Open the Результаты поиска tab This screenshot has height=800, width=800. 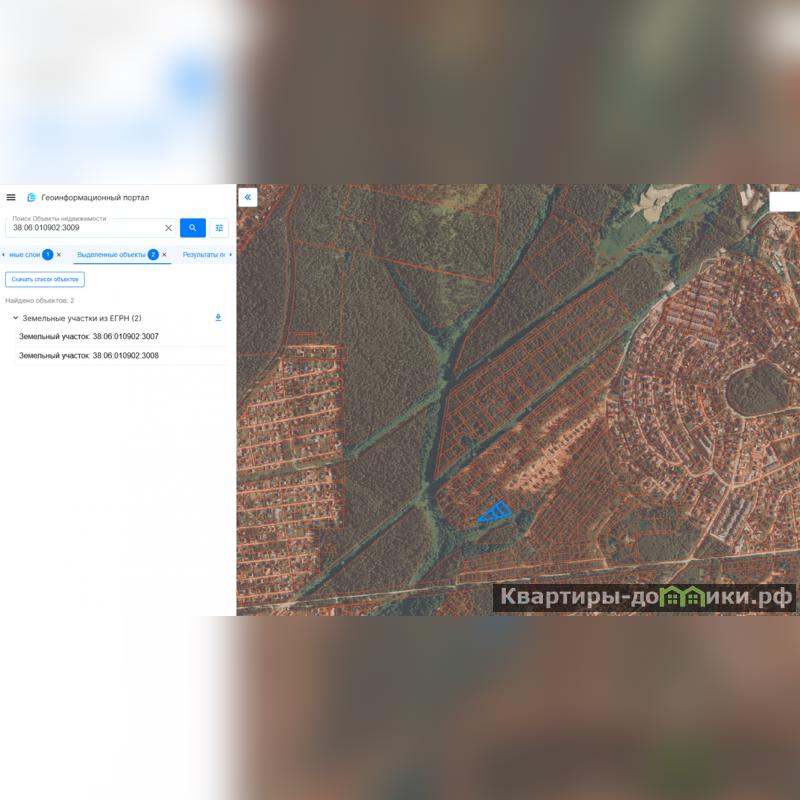204,255
